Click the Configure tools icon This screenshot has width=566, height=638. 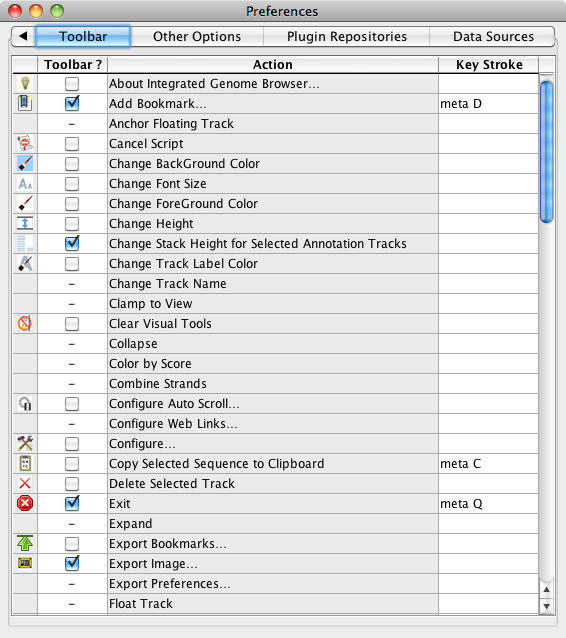click(x=25, y=443)
